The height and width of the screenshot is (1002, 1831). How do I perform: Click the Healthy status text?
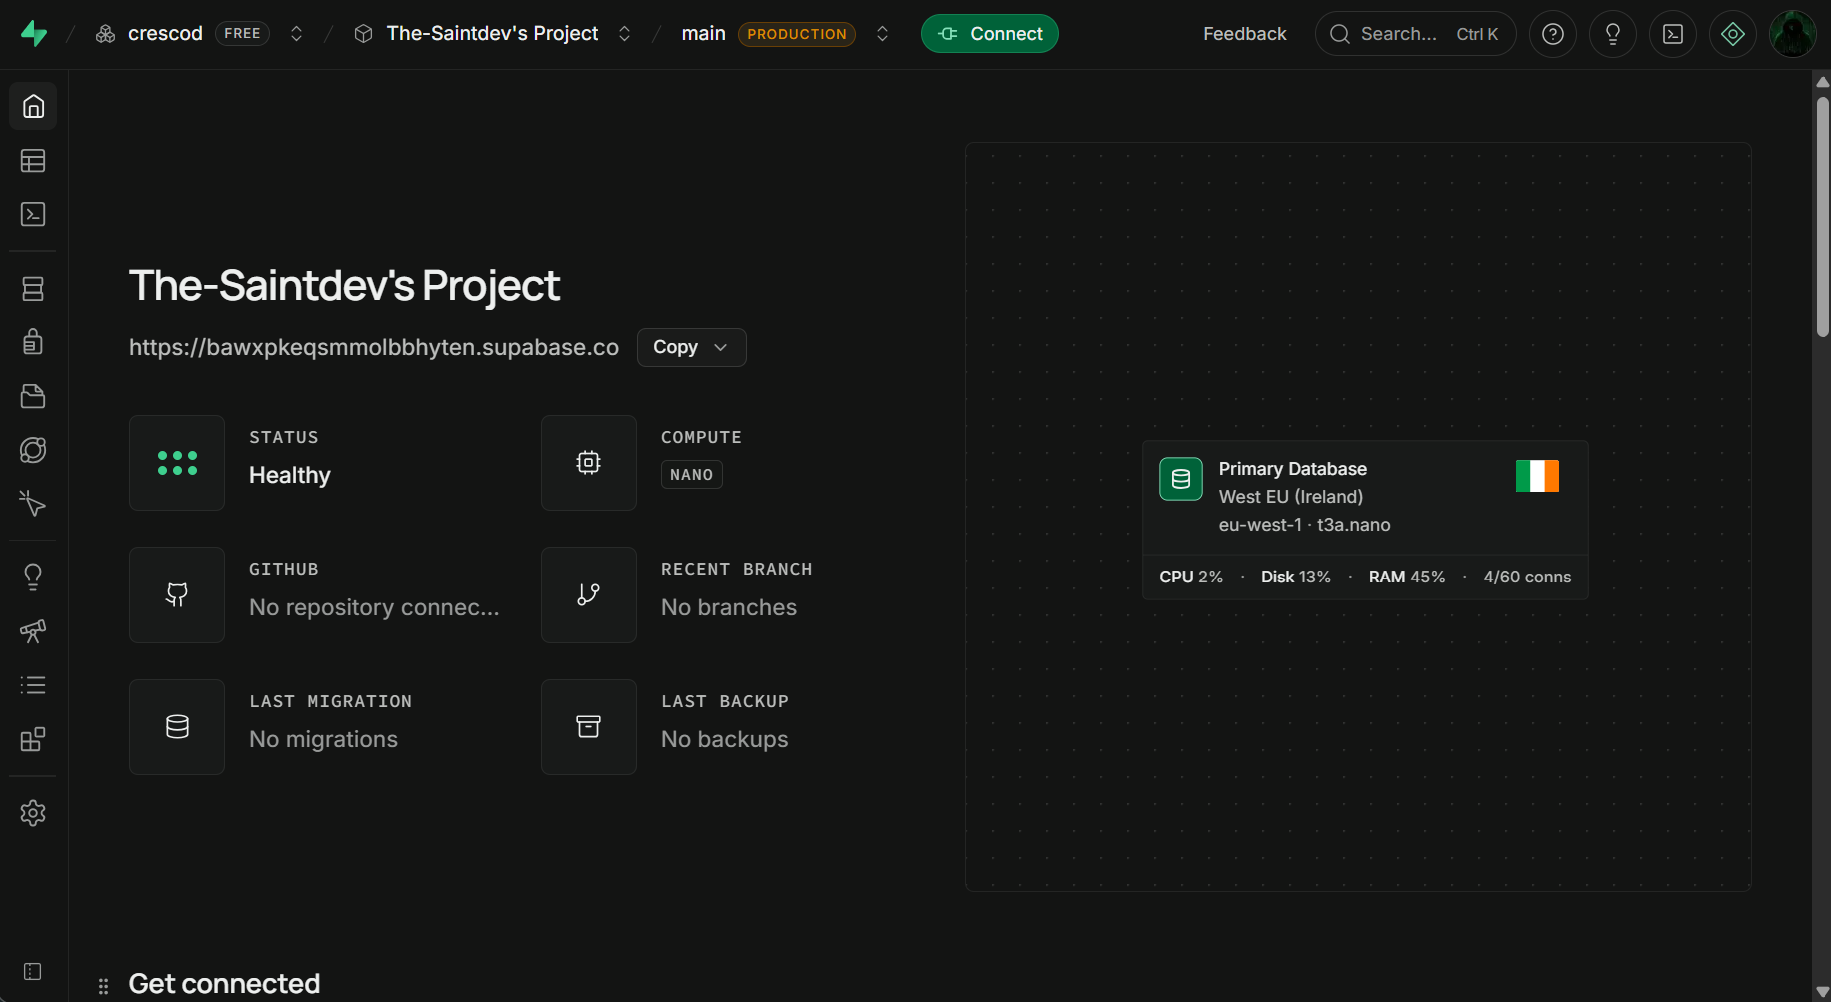click(290, 475)
